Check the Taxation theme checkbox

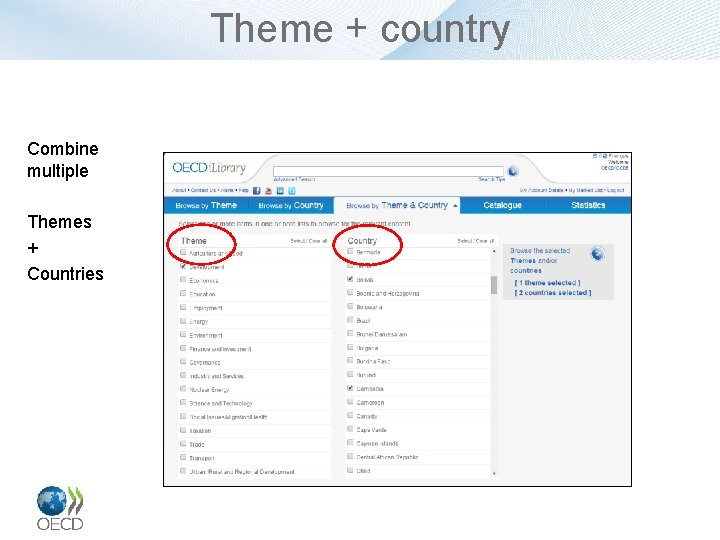pos(183,430)
